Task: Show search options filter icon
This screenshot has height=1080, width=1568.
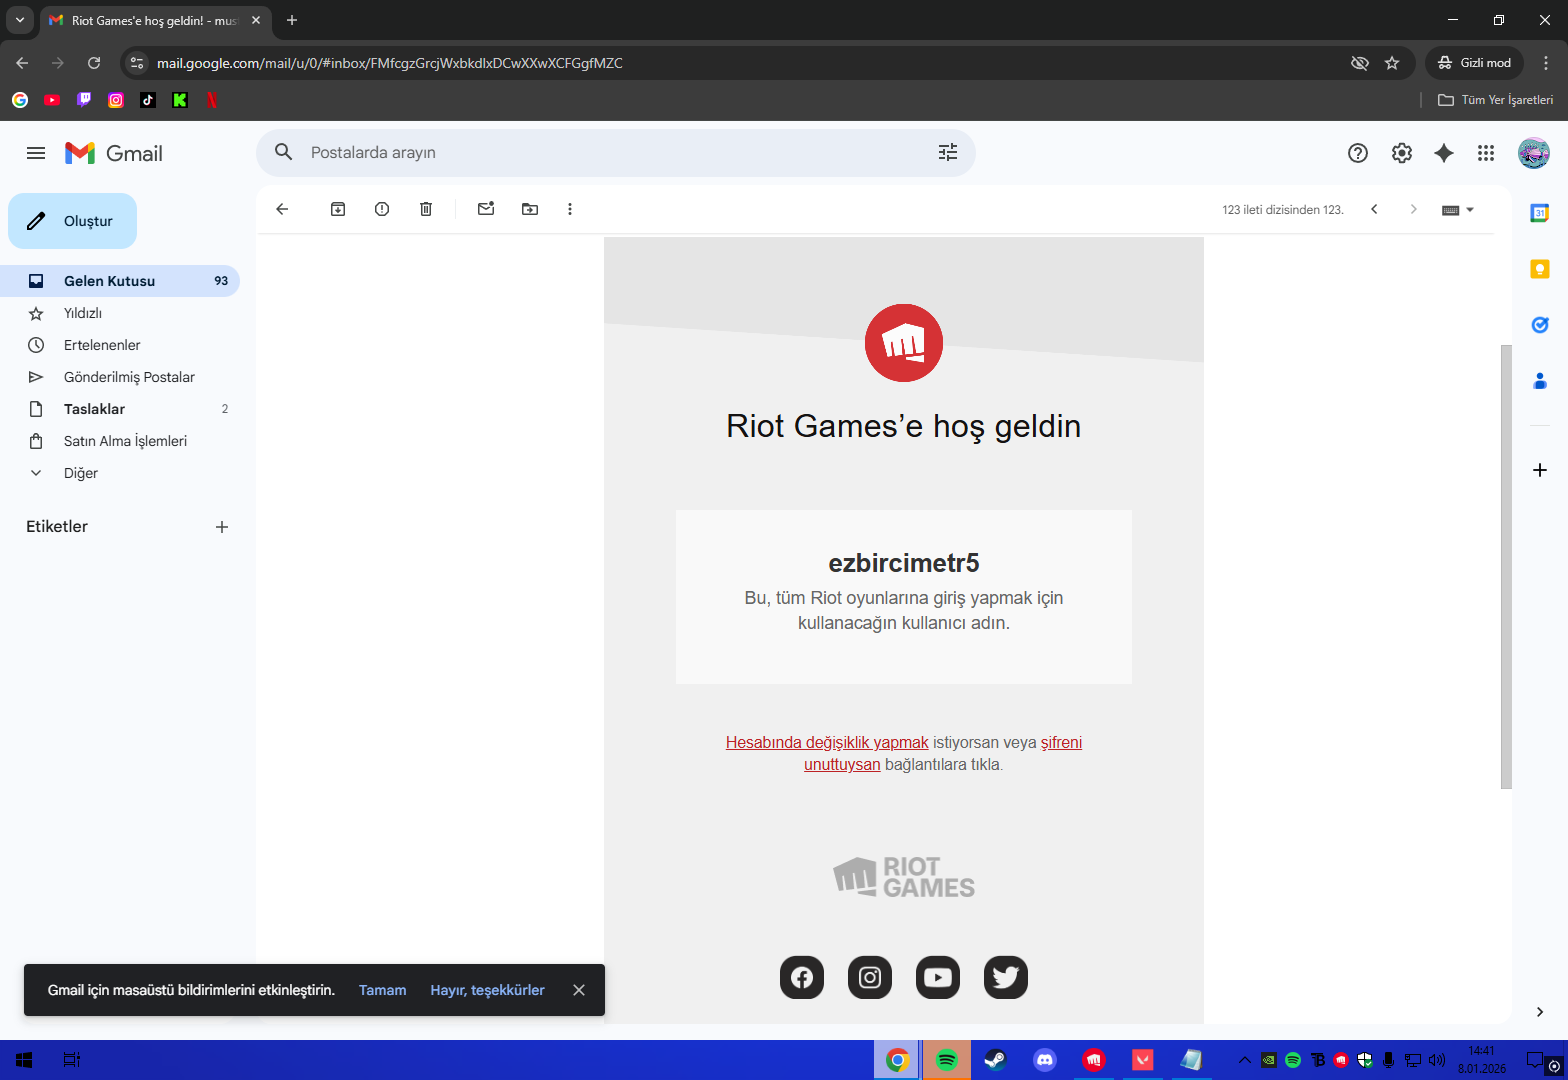Action: 948,152
